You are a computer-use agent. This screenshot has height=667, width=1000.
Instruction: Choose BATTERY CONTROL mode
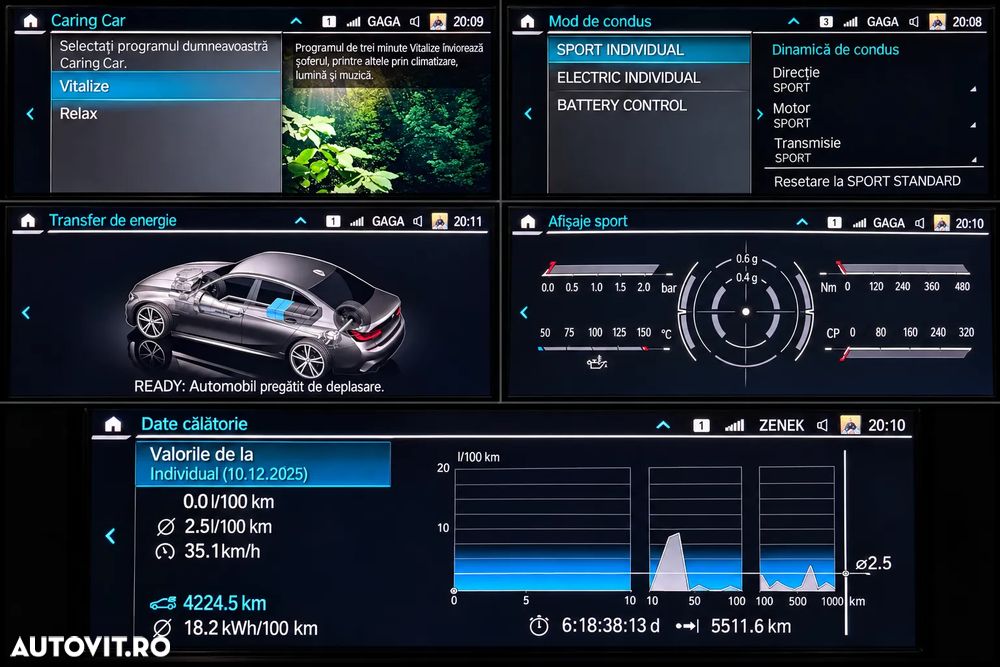649,105
